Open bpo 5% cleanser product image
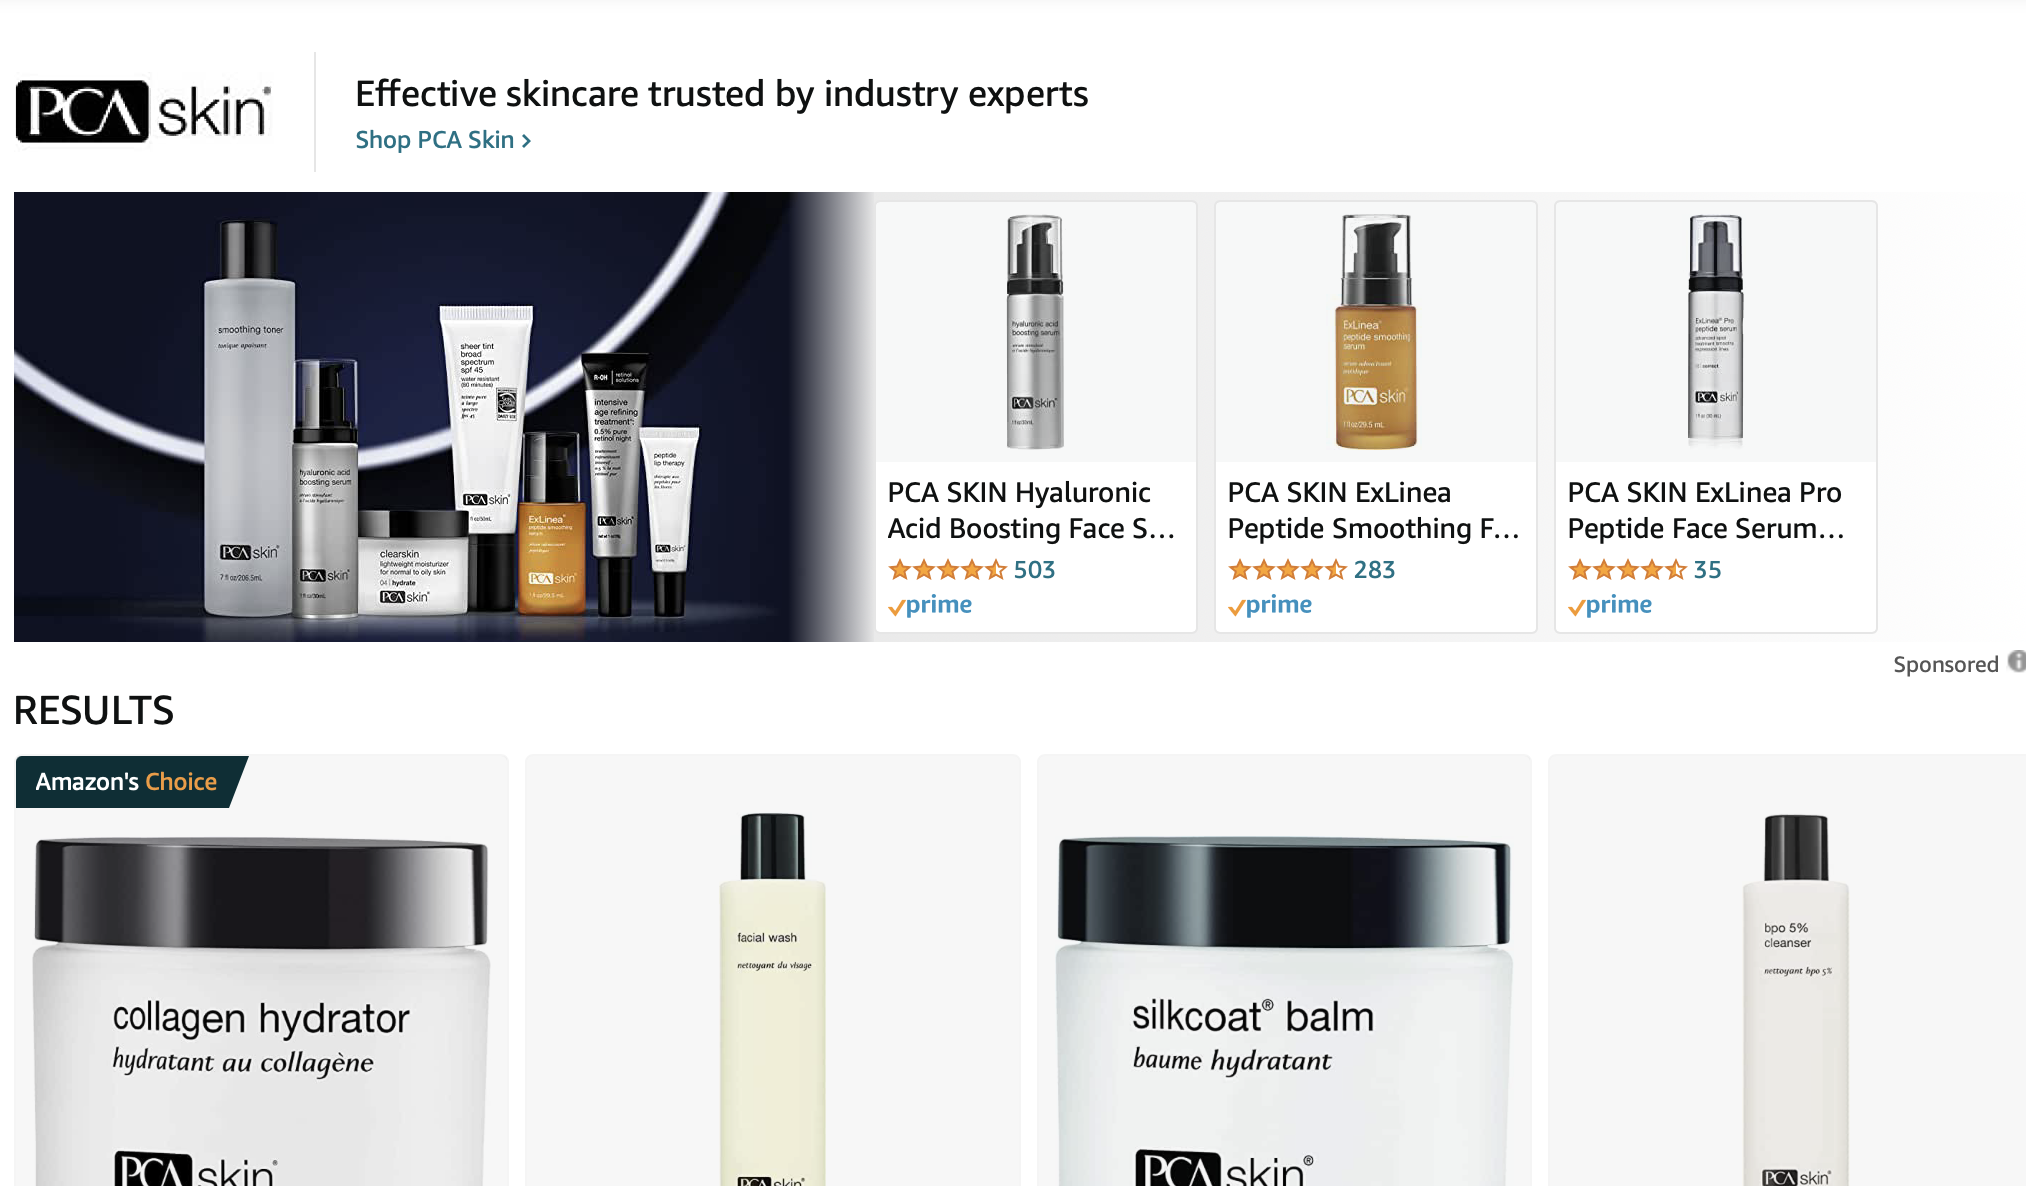This screenshot has width=2026, height=1186. (x=1796, y=1000)
